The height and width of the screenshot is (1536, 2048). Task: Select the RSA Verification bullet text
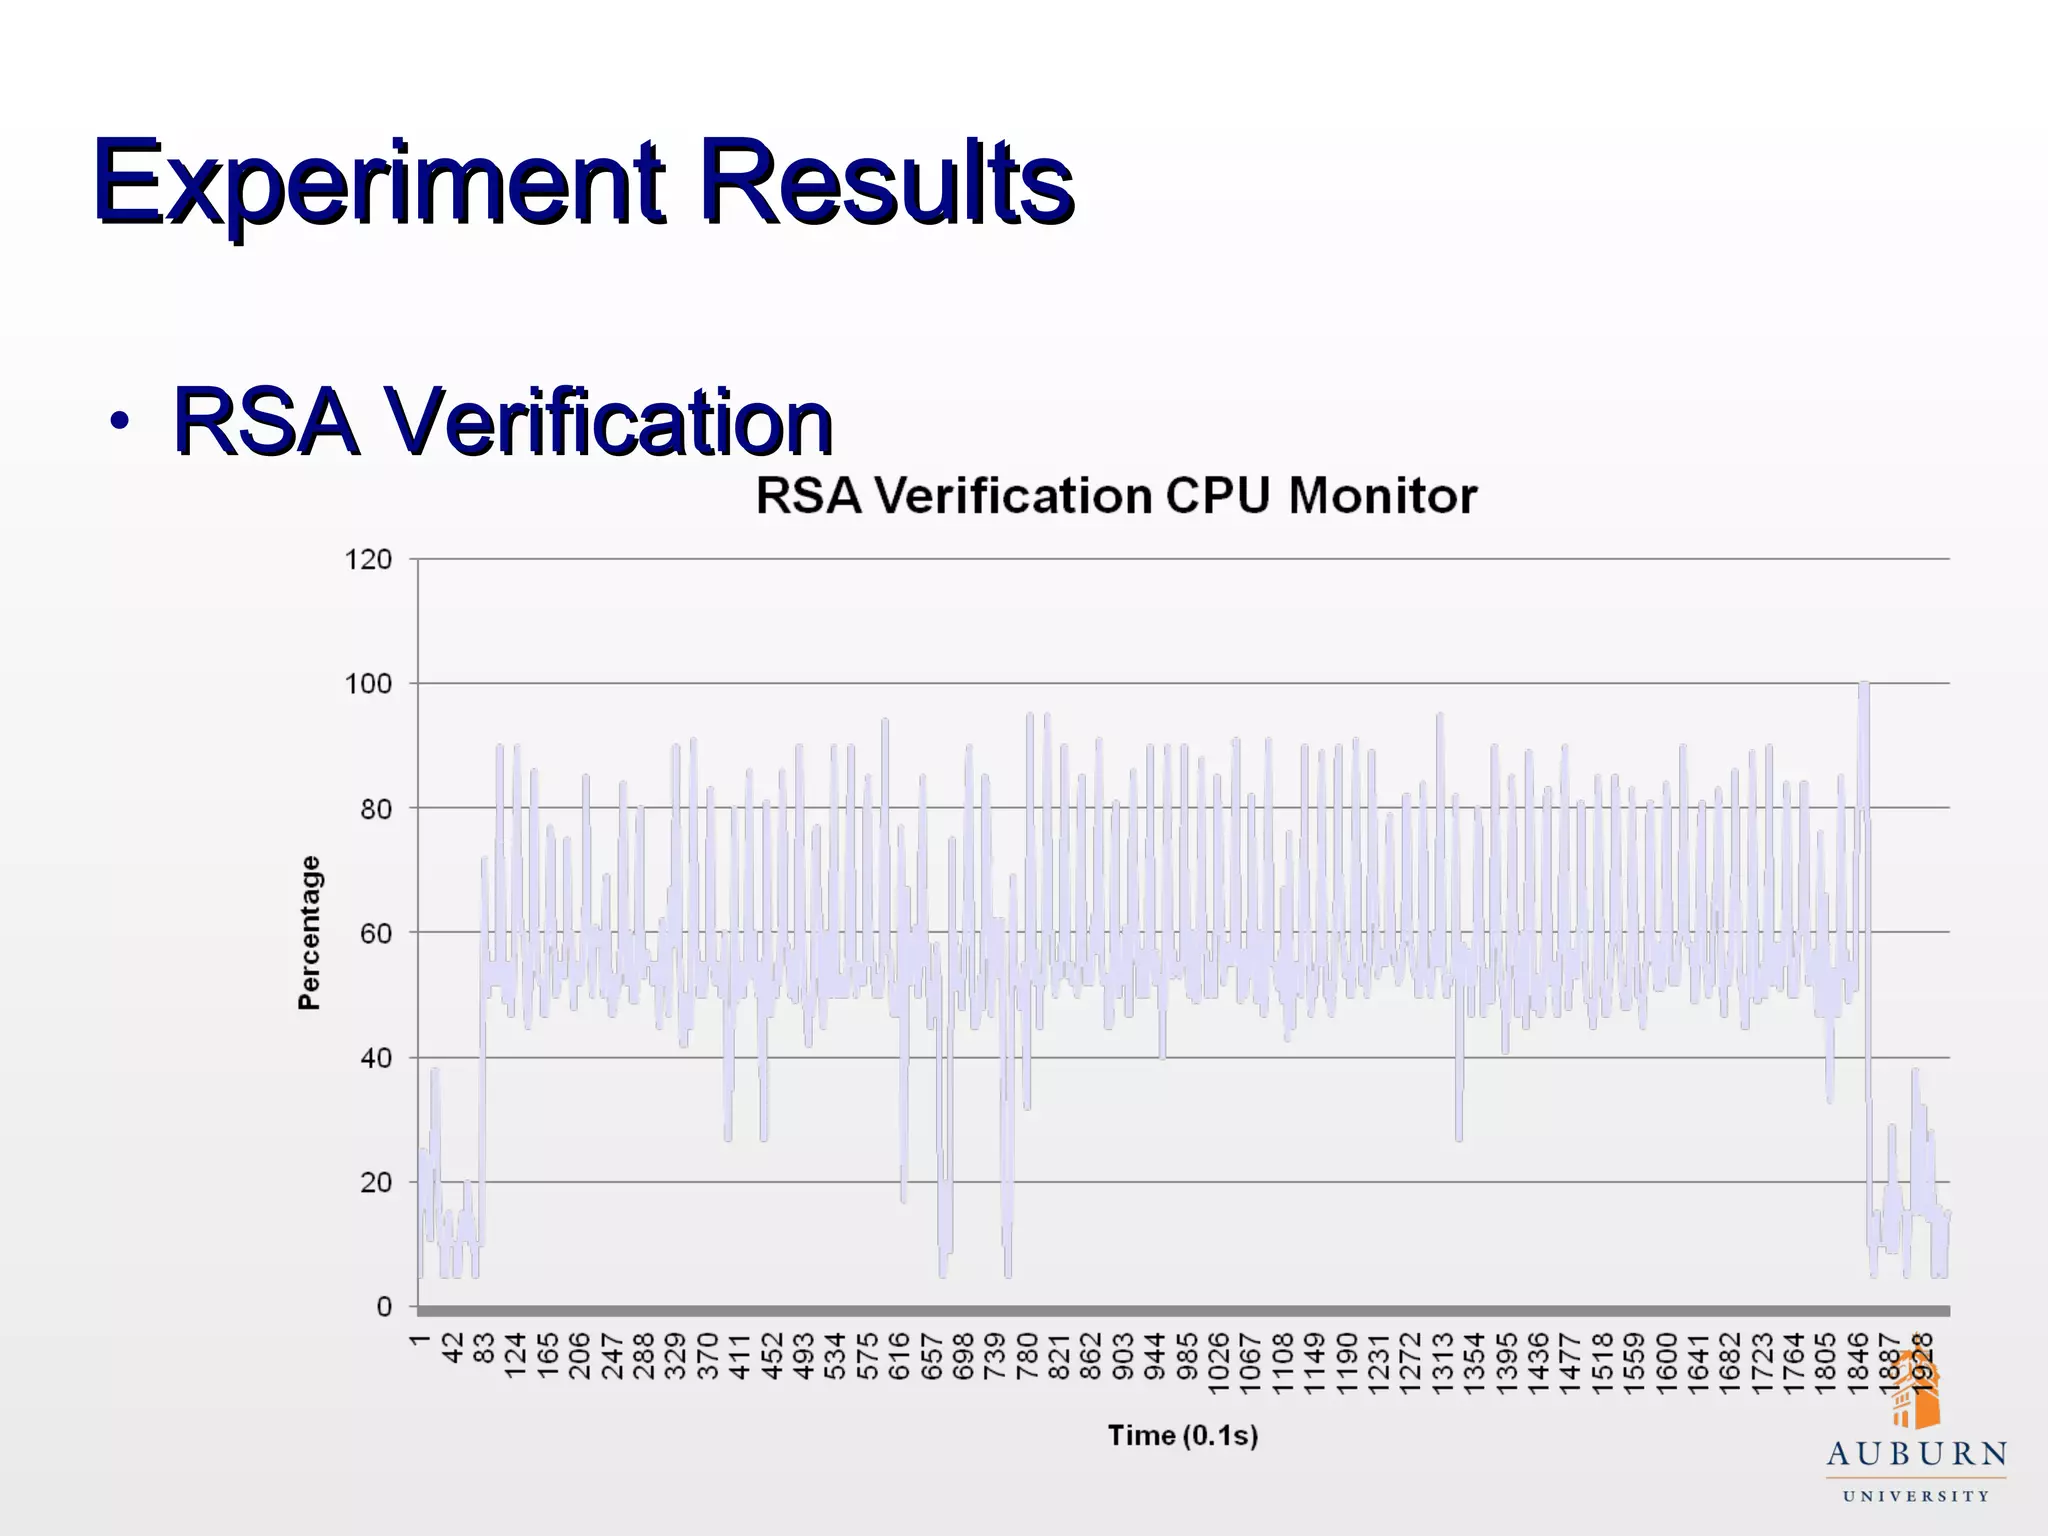[503, 422]
